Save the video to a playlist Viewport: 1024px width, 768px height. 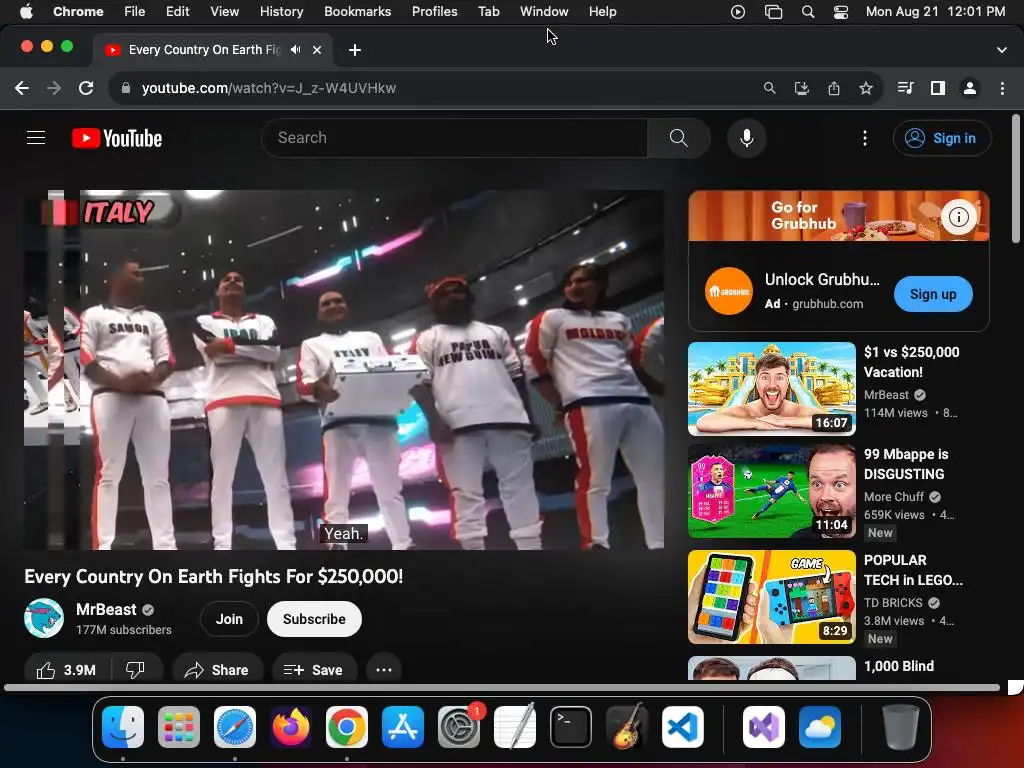click(314, 670)
